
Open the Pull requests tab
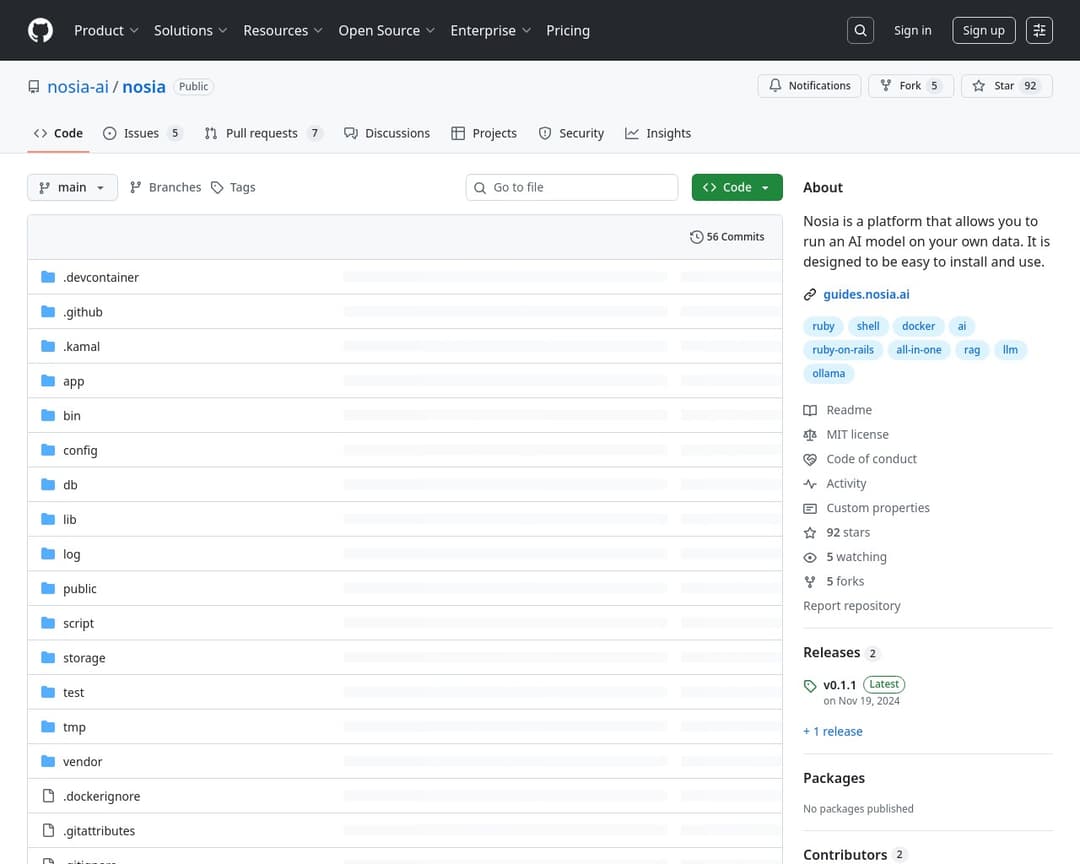pyautogui.click(x=262, y=133)
